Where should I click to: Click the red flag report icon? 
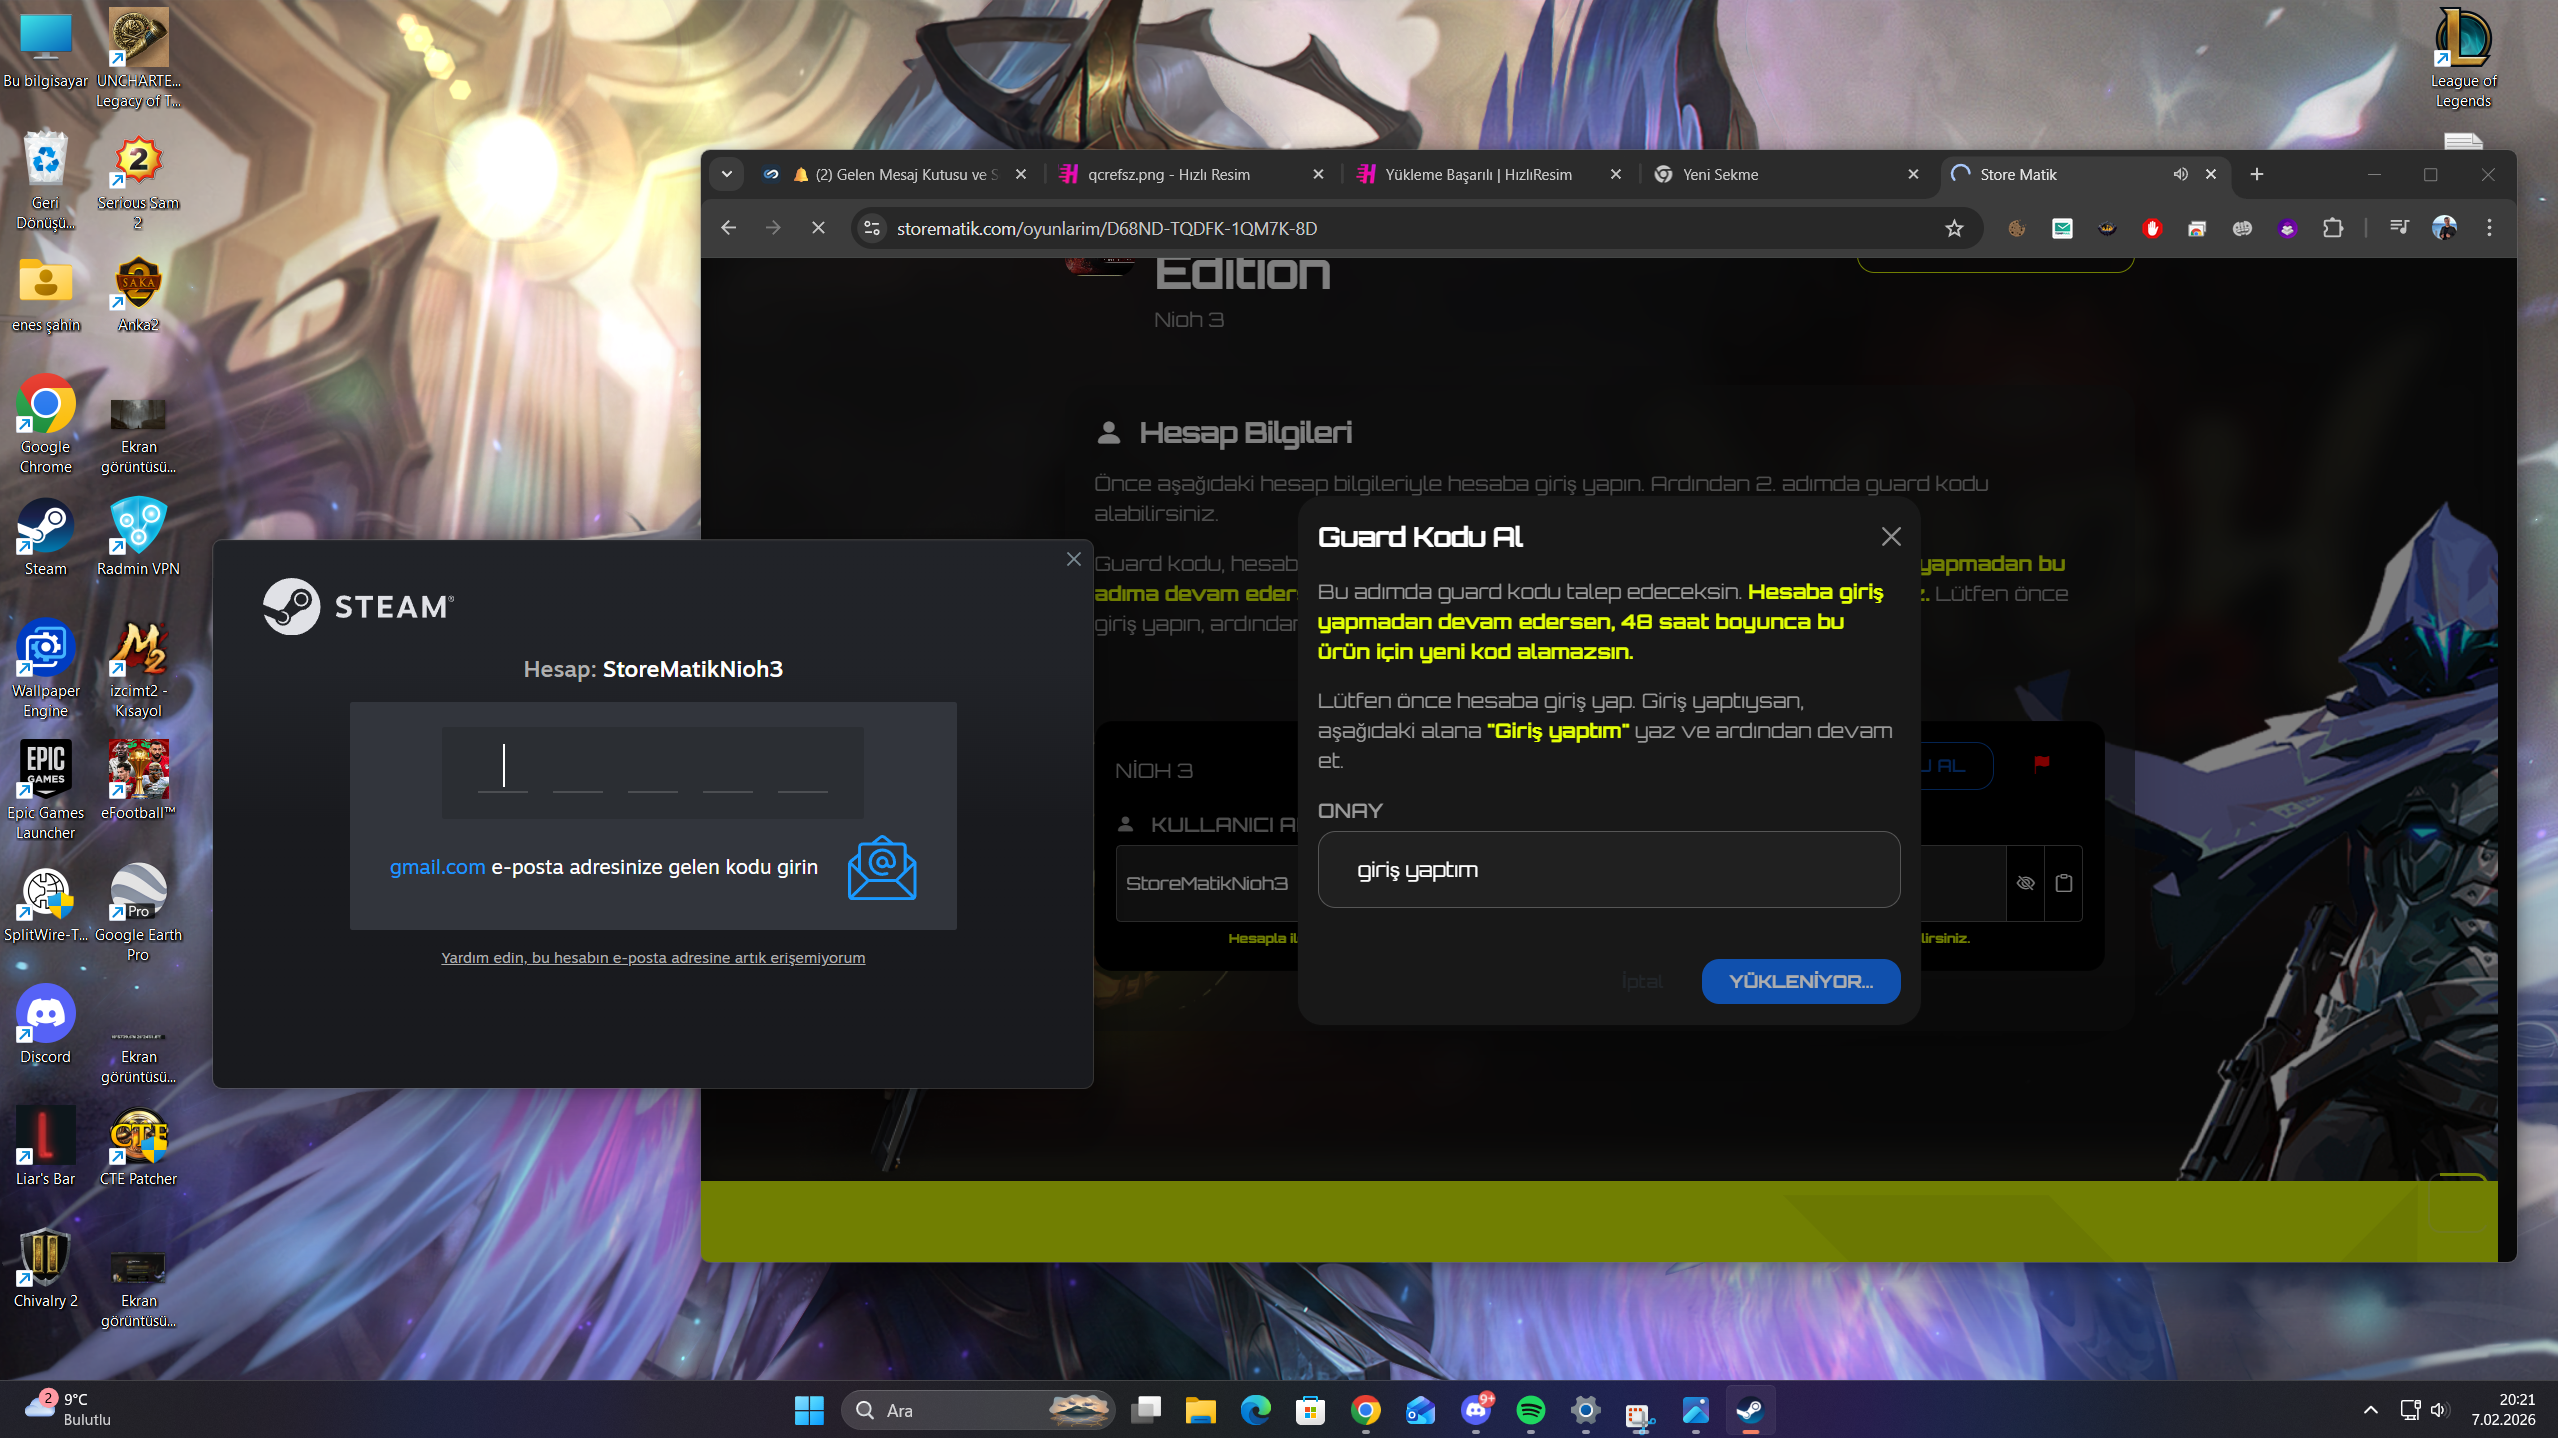2041,764
